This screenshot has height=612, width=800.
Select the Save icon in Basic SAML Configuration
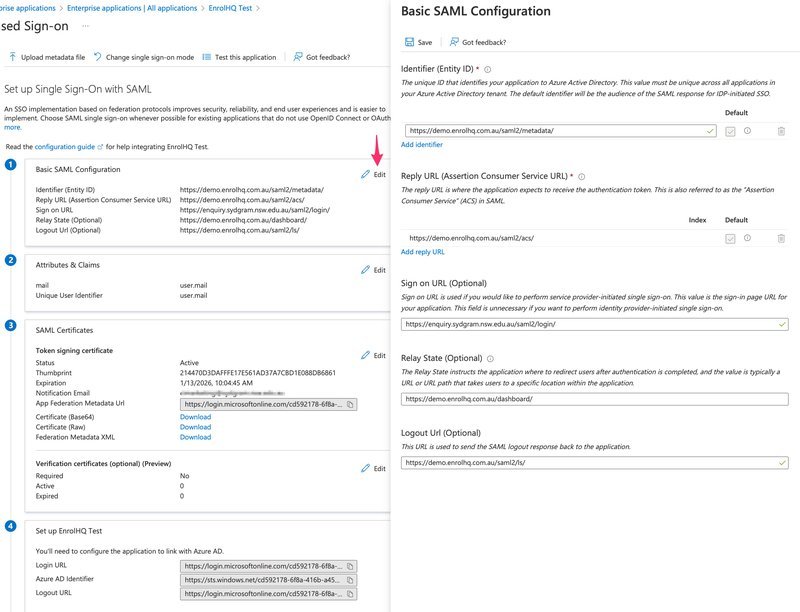coord(409,41)
